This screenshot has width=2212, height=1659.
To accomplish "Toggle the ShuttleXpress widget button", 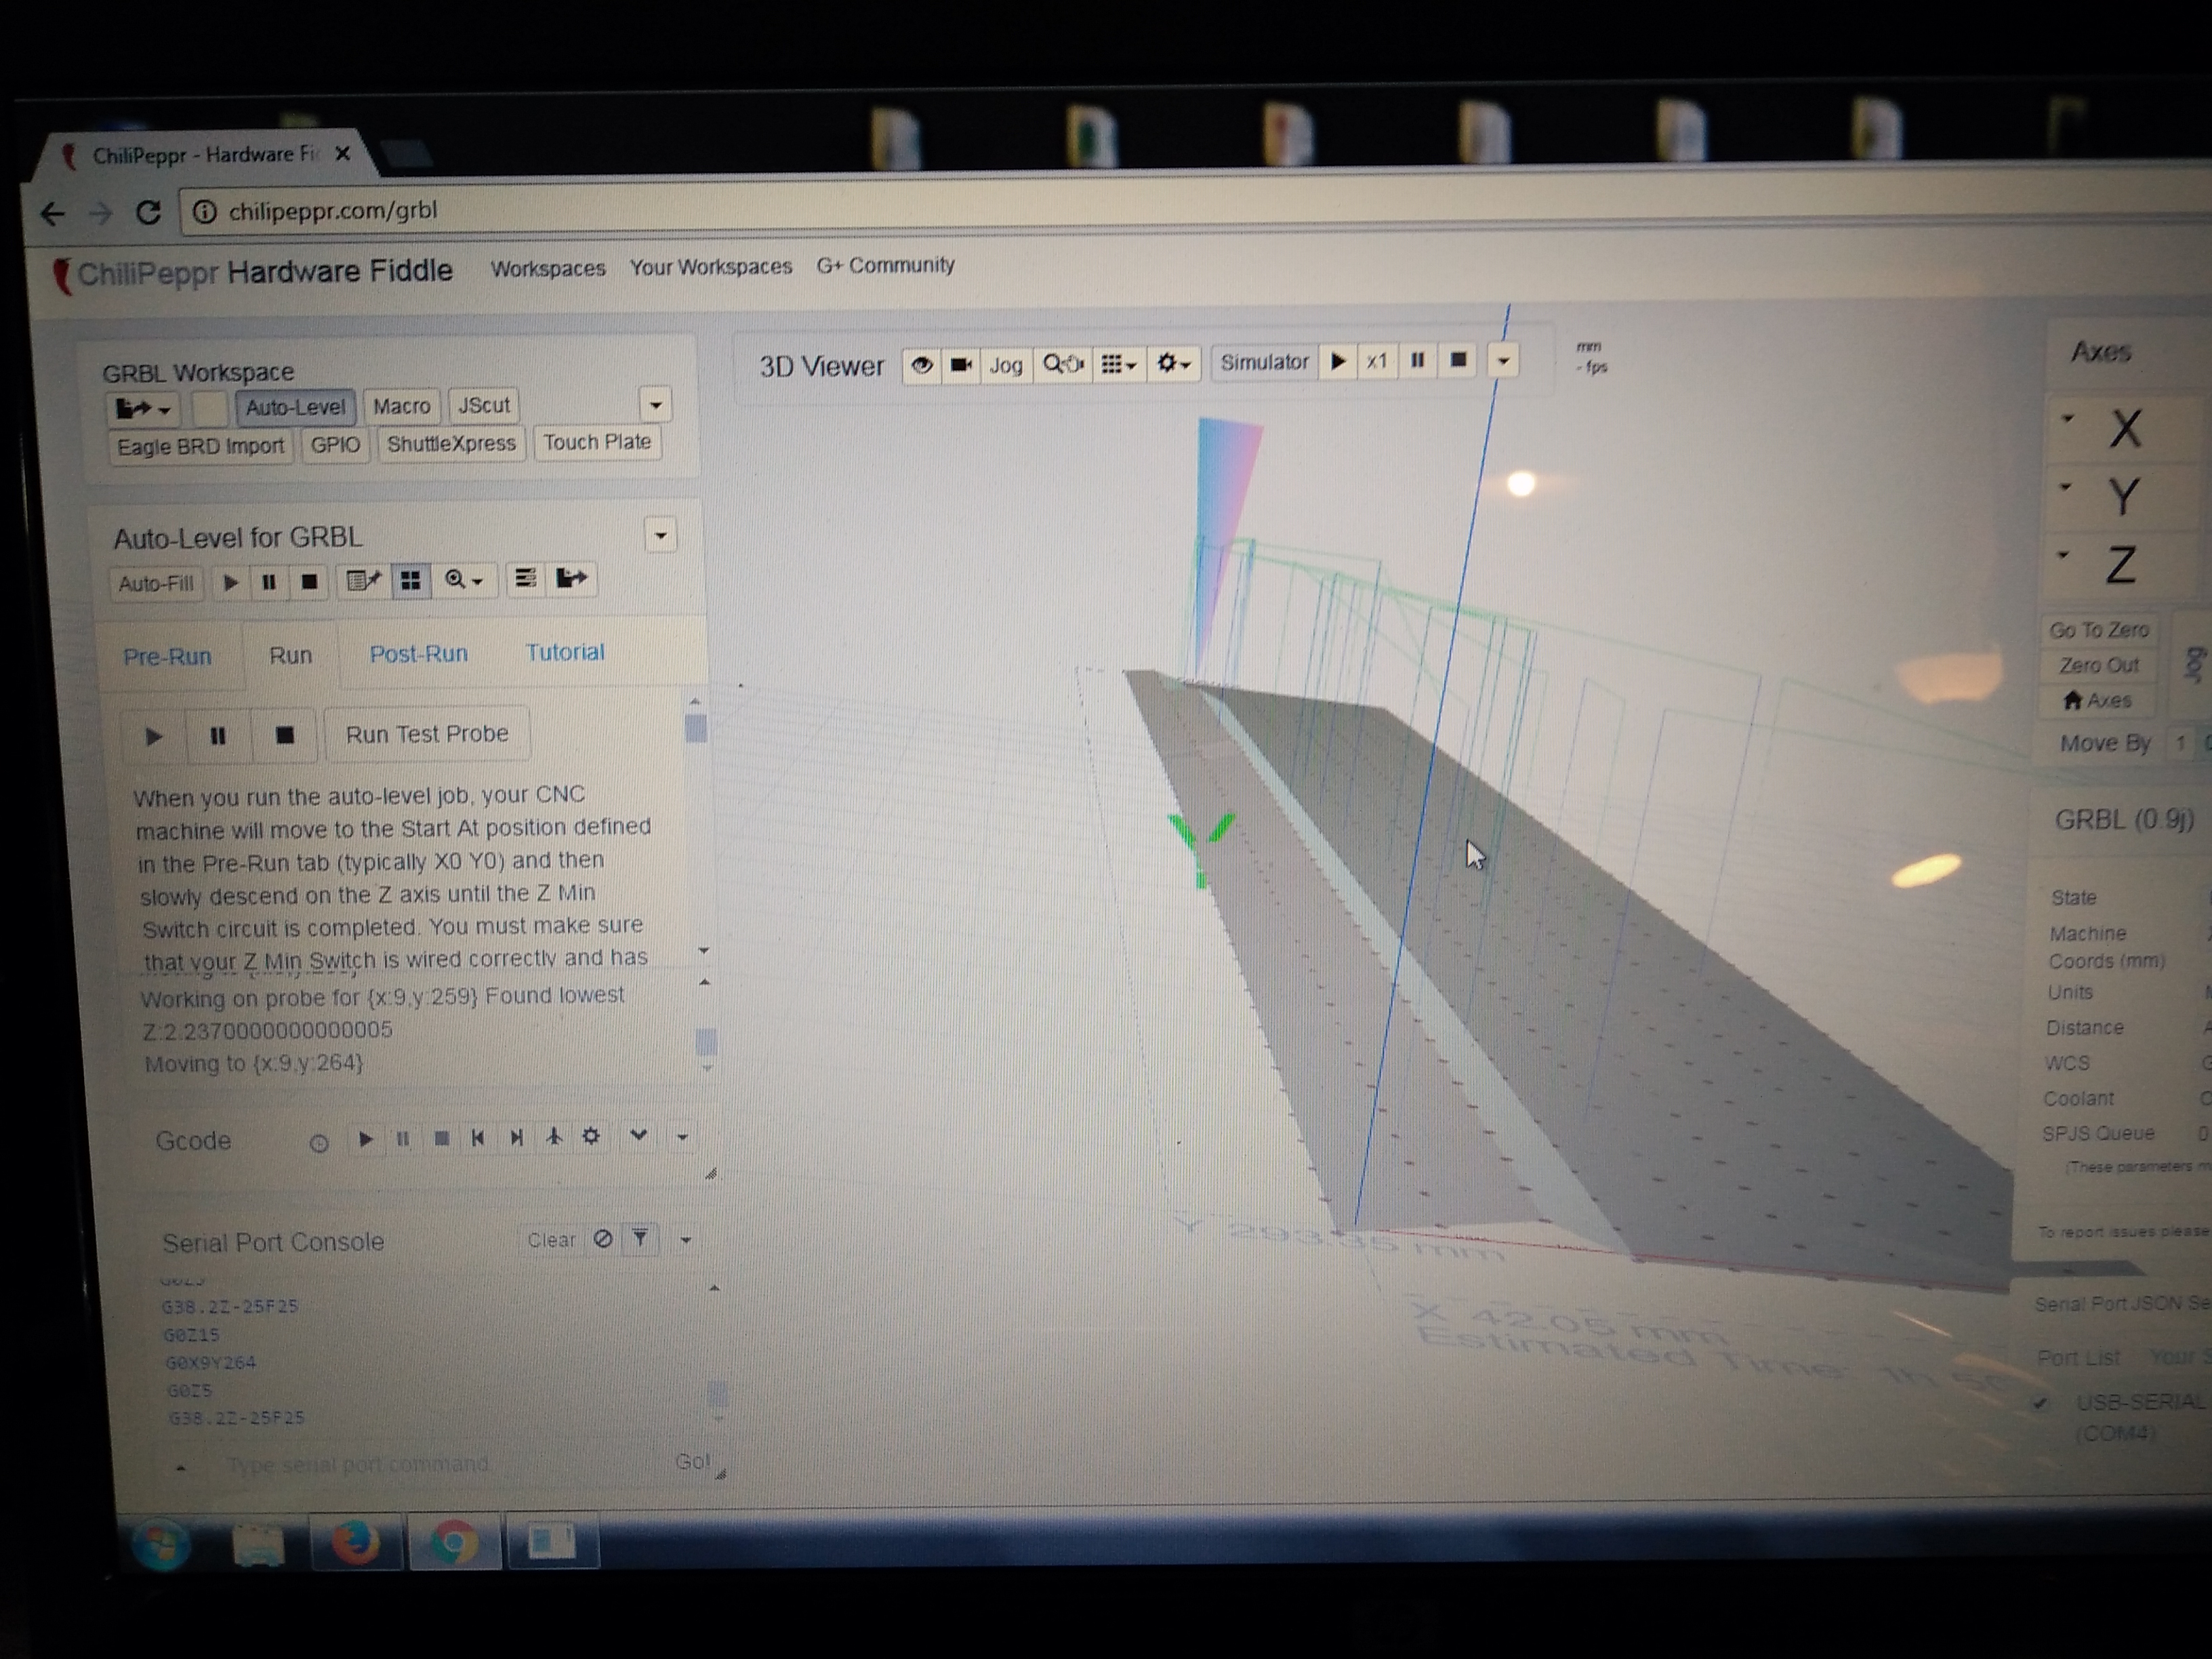I will (x=451, y=443).
